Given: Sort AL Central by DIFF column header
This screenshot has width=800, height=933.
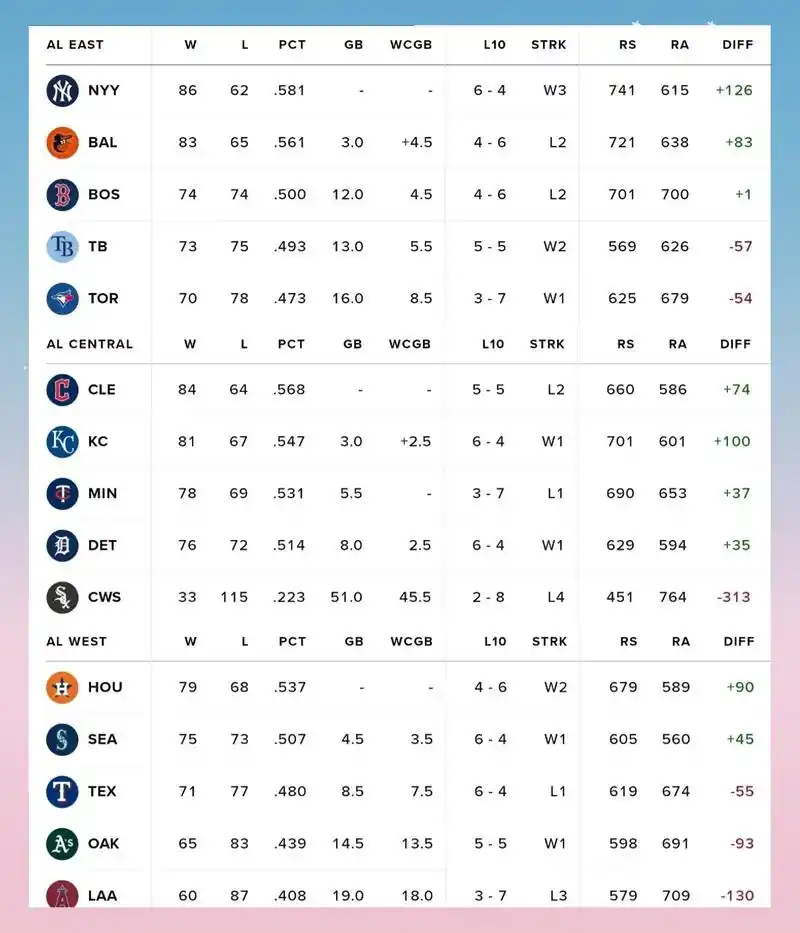Looking at the screenshot, I should 735,344.
